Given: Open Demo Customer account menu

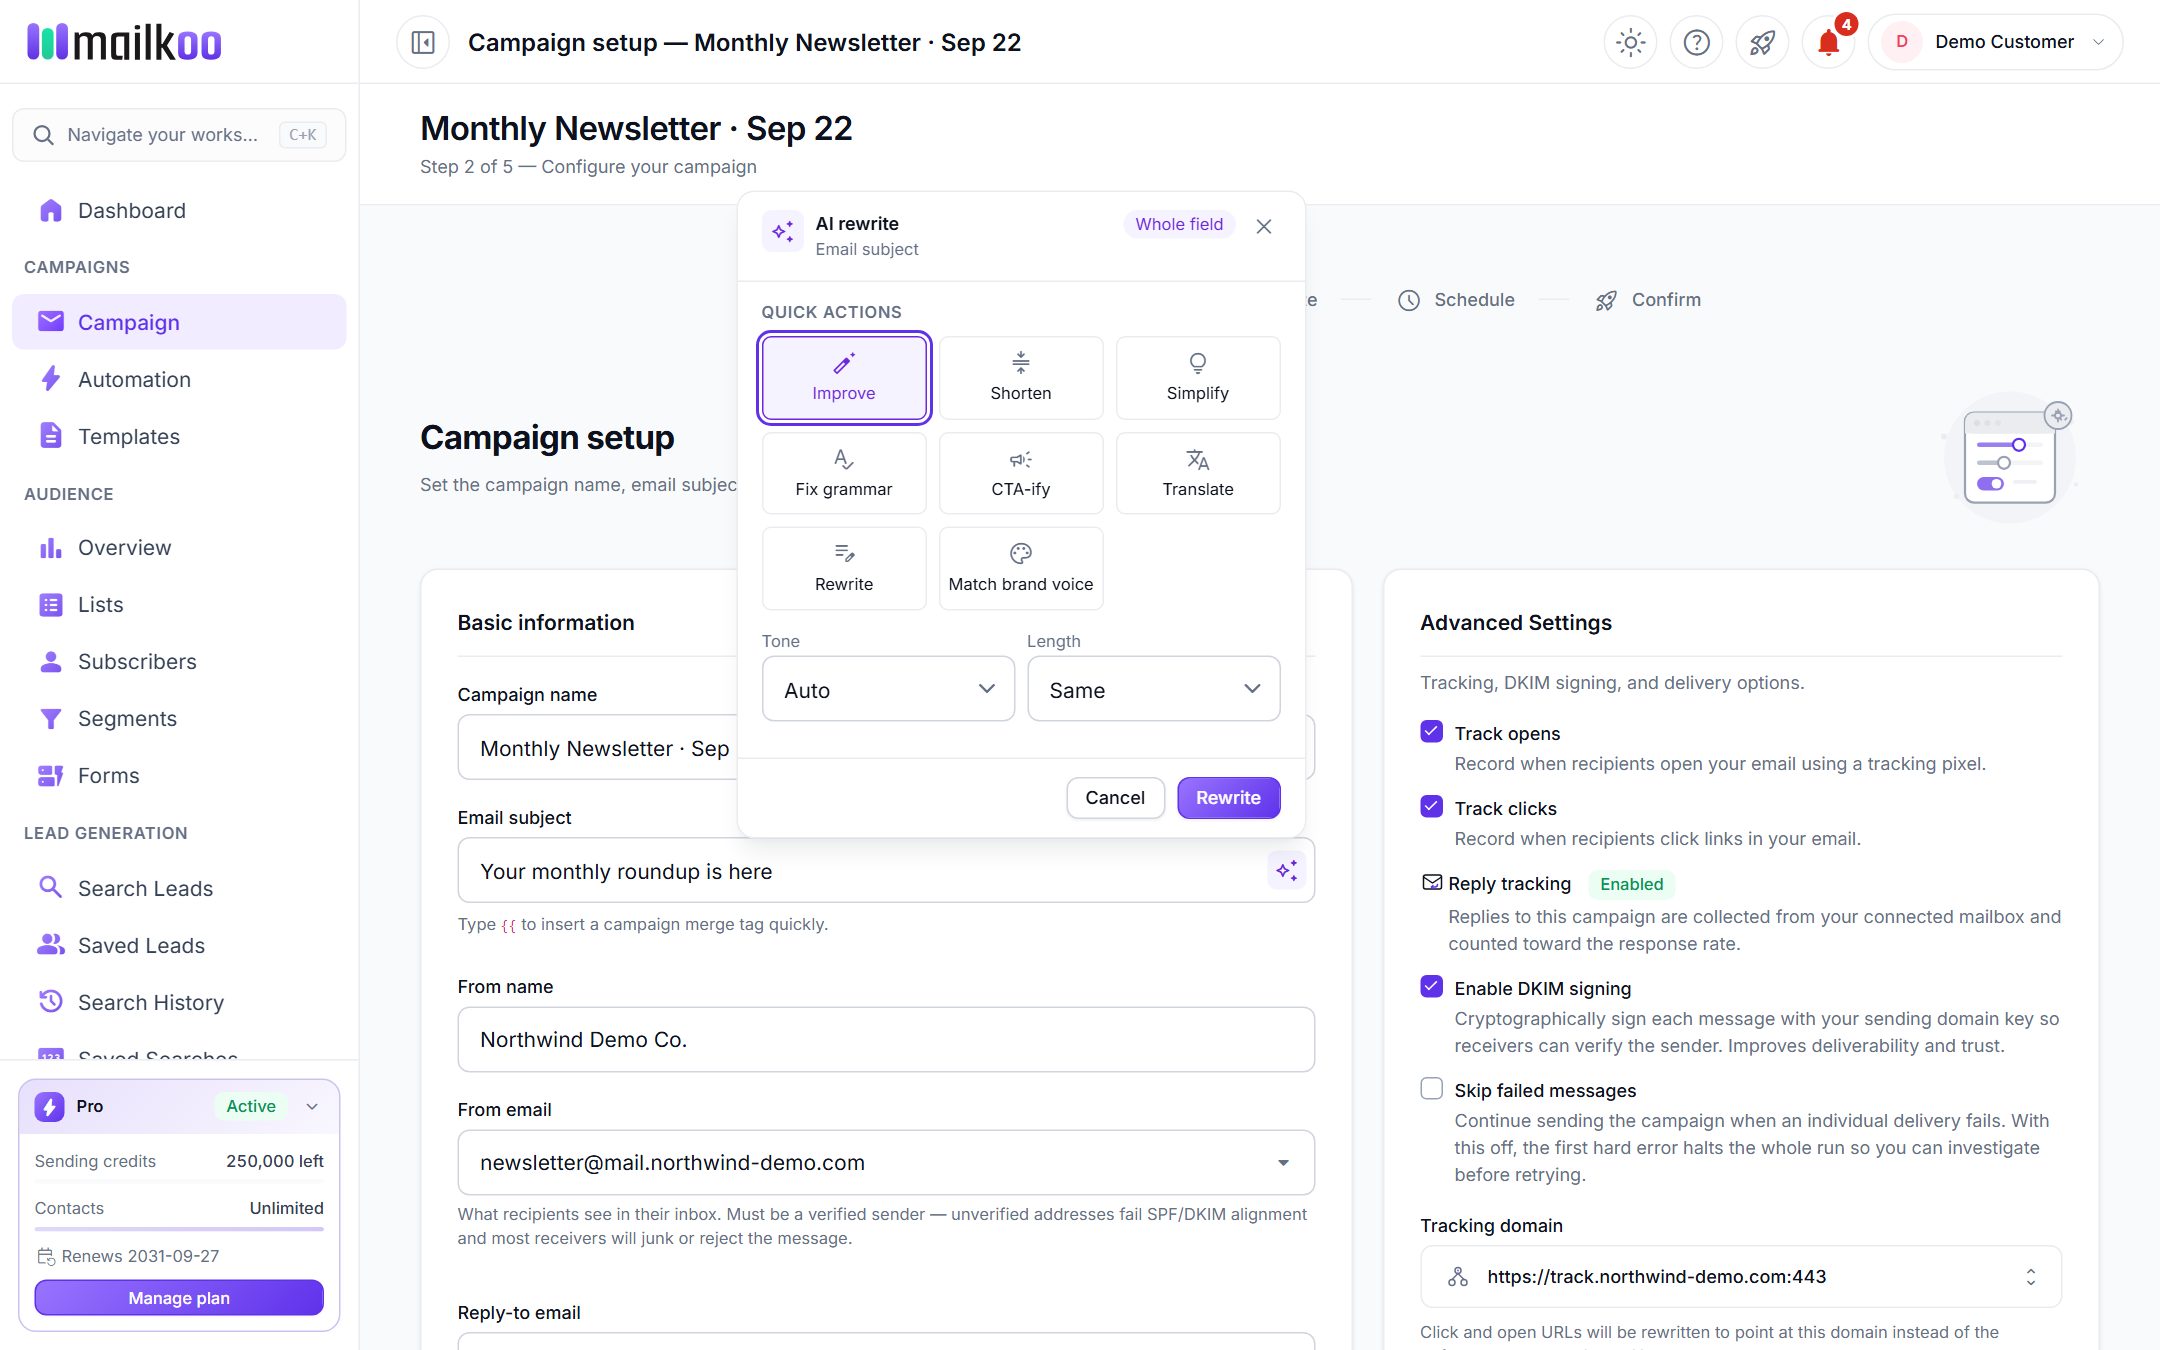Looking at the screenshot, I should click(x=1995, y=42).
